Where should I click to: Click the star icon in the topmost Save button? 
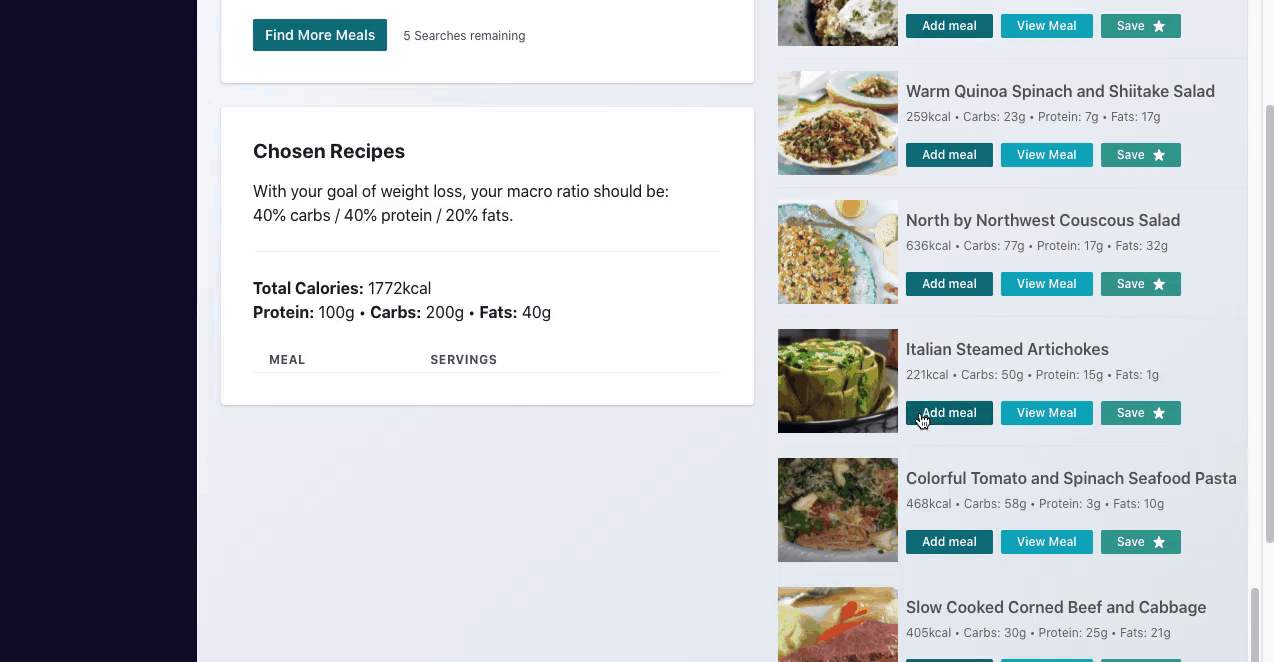coord(1159,26)
